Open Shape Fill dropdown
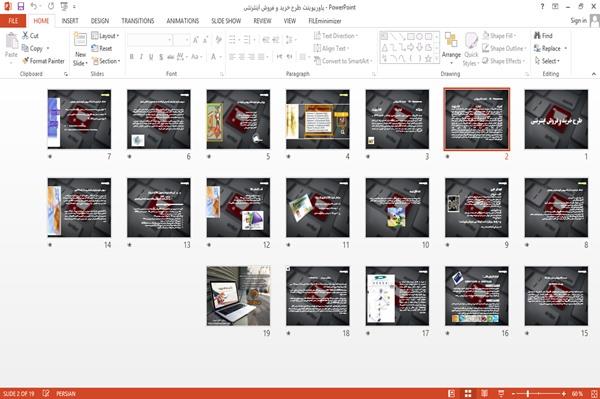 click(499, 36)
